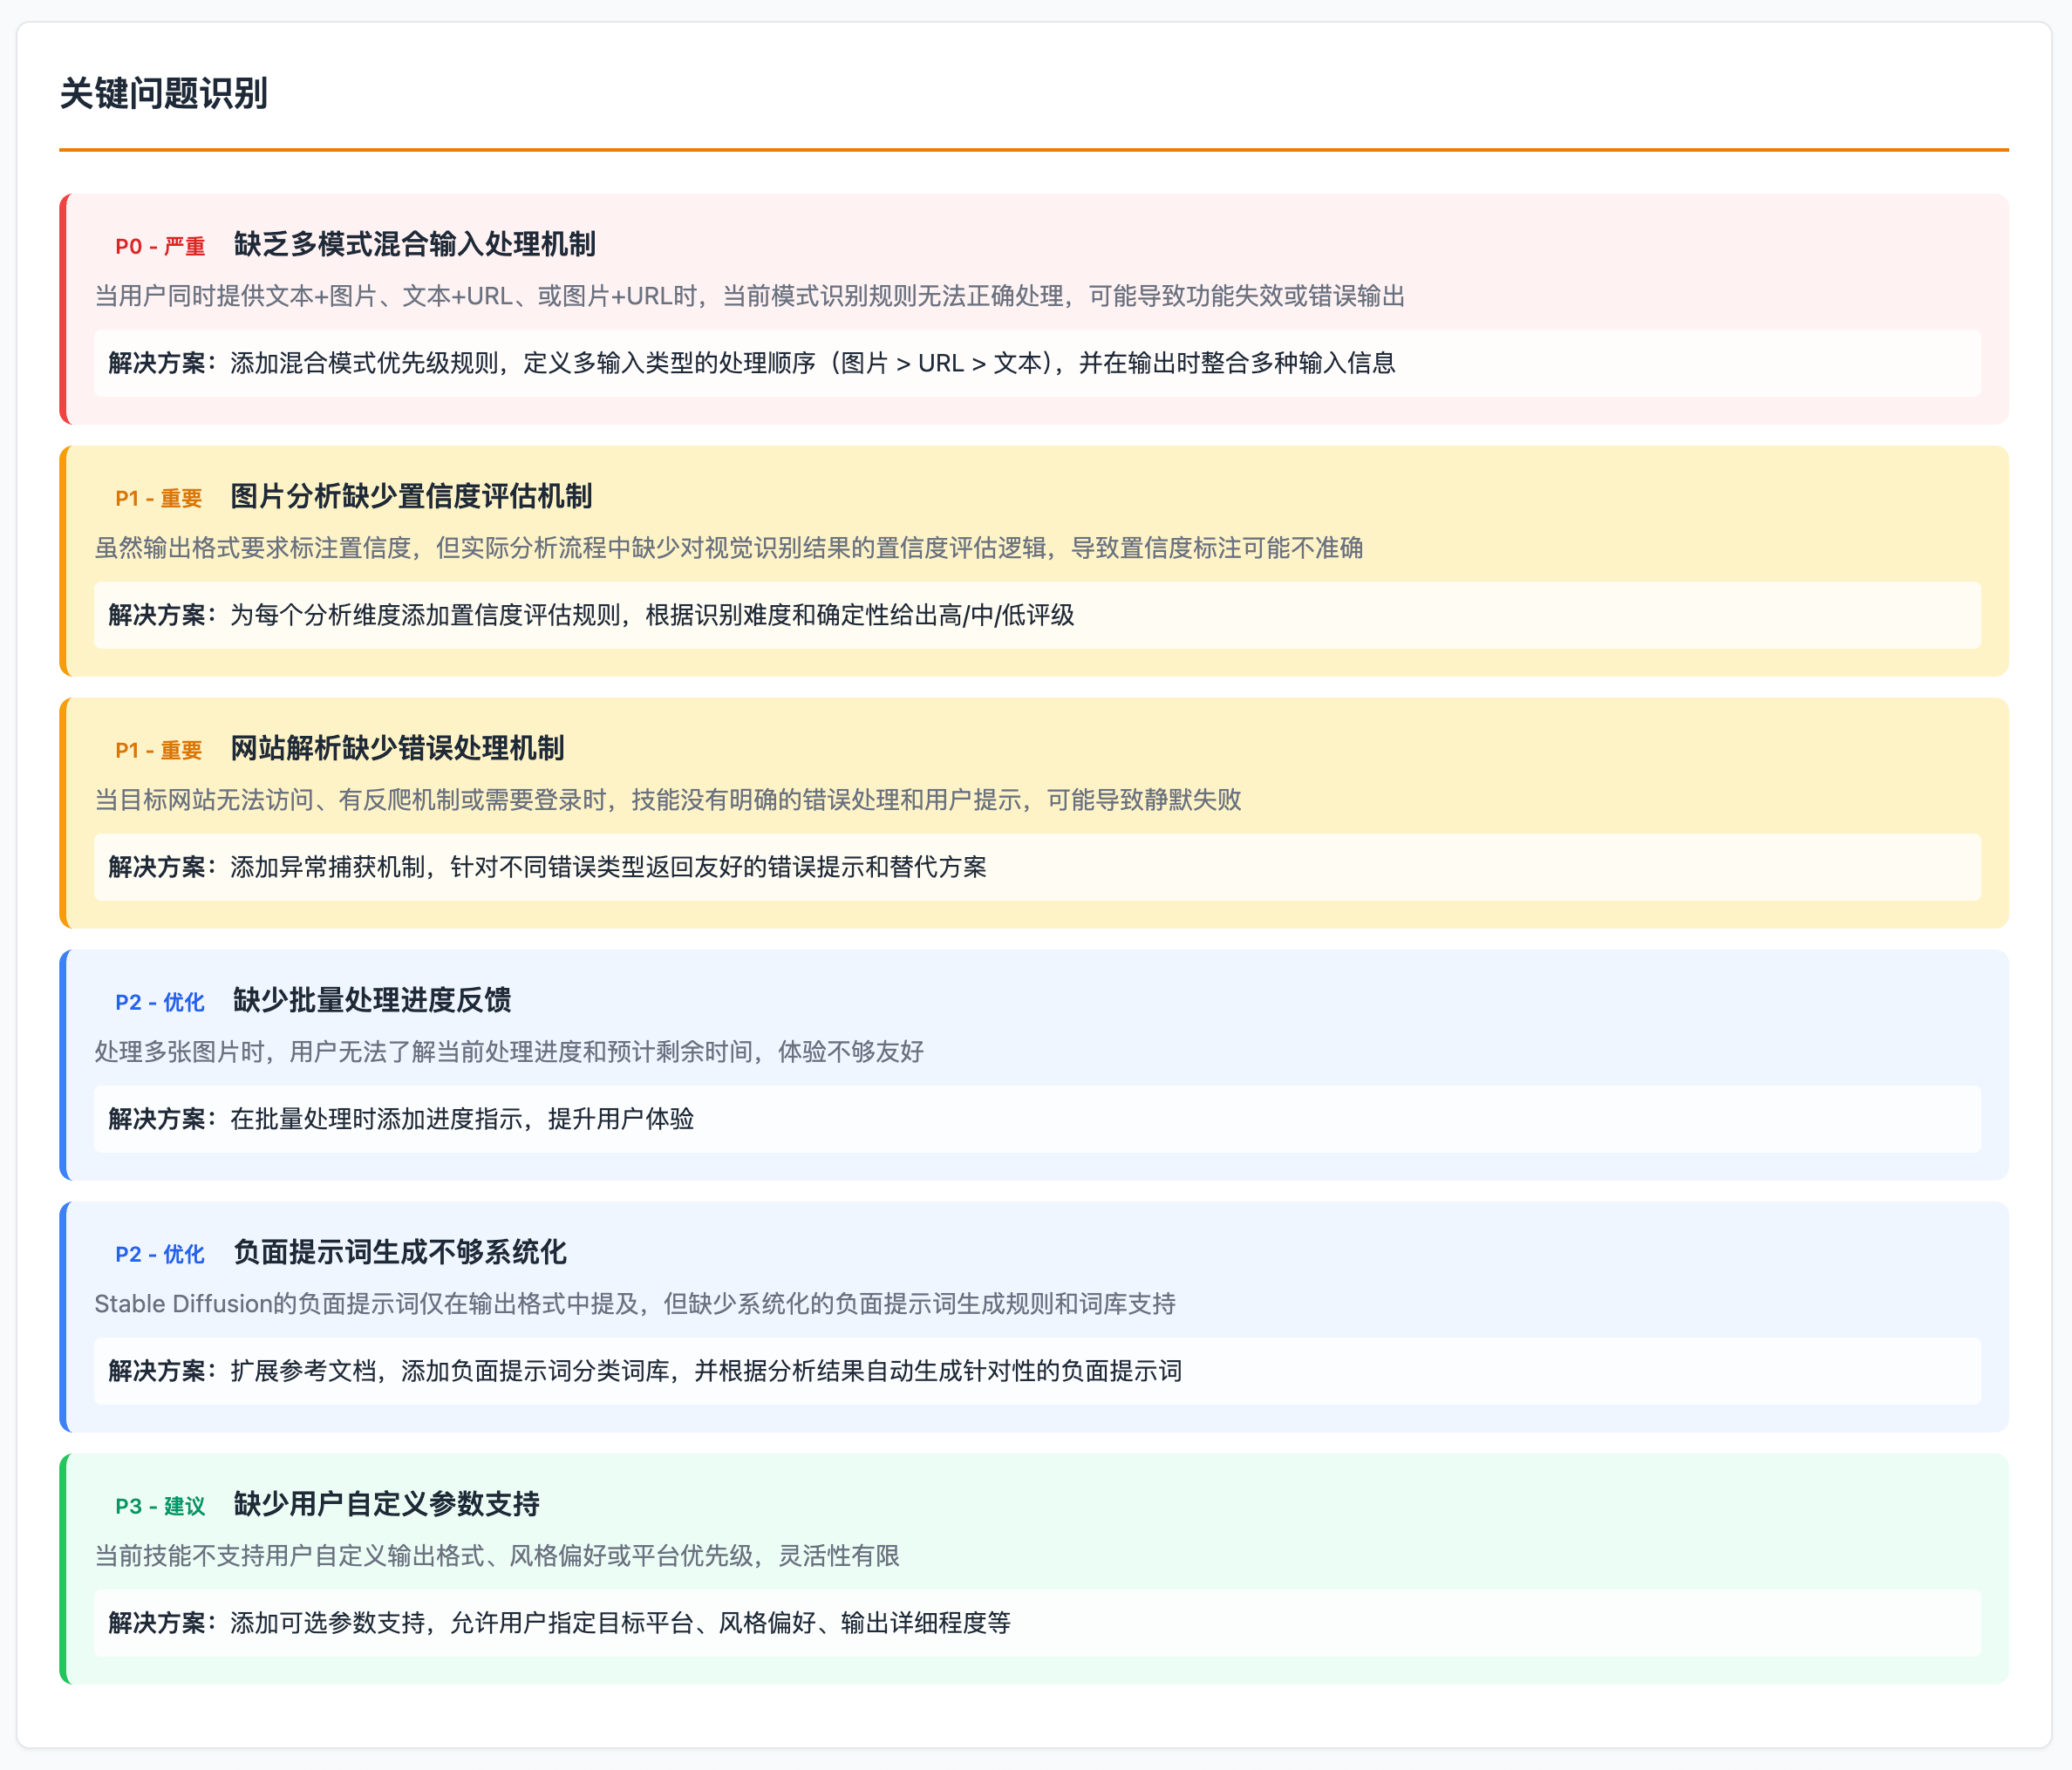Click the solution box about 可选参数支持
Screen dimensions: 2072x1770
1037,1623
